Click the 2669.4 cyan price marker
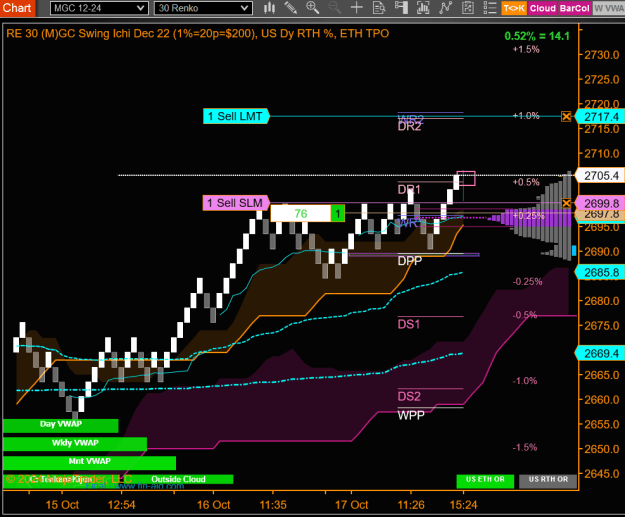Viewport: 625px width, 517px height. (600, 354)
